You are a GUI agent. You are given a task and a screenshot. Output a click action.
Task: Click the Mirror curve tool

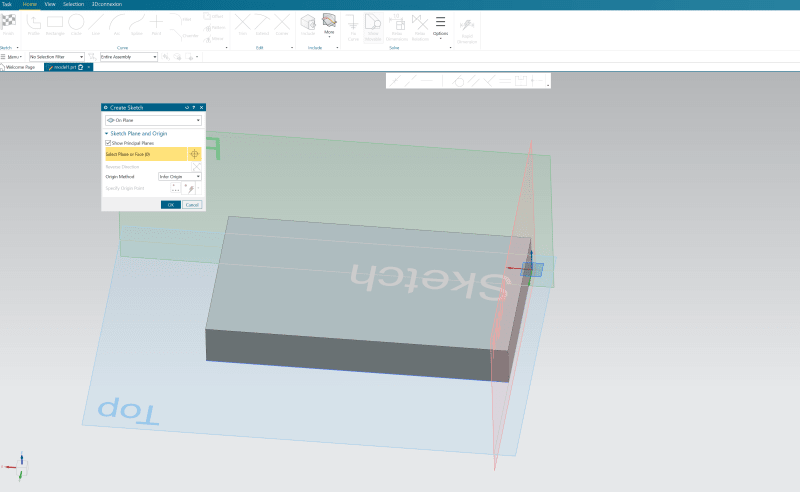[x=214, y=39]
